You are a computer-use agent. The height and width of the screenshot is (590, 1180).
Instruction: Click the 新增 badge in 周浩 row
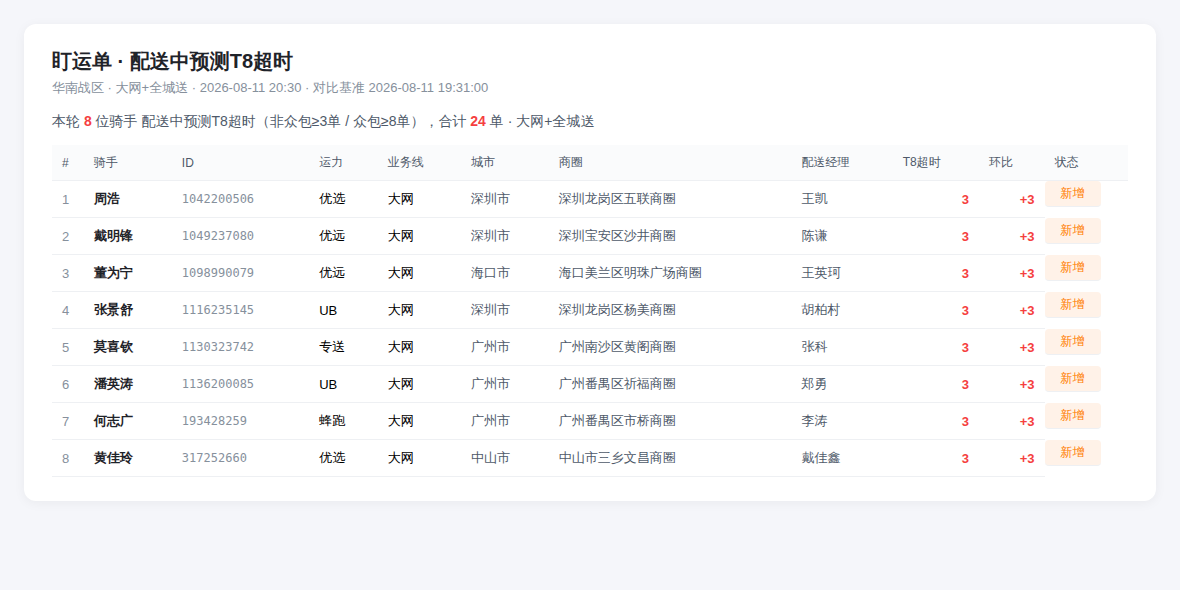[1072, 193]
